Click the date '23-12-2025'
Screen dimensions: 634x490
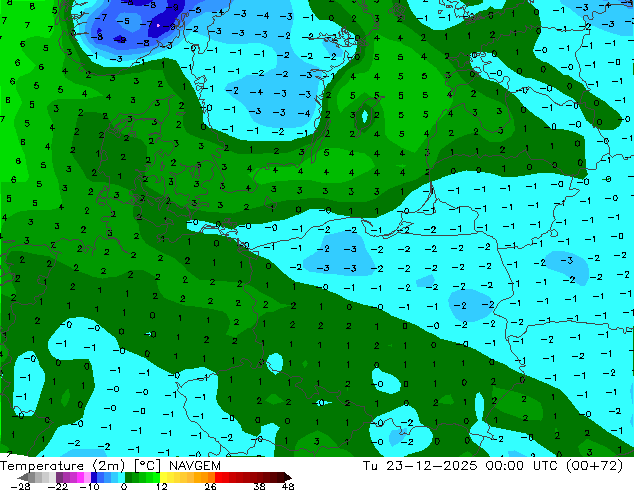click(x=431, y=466)
